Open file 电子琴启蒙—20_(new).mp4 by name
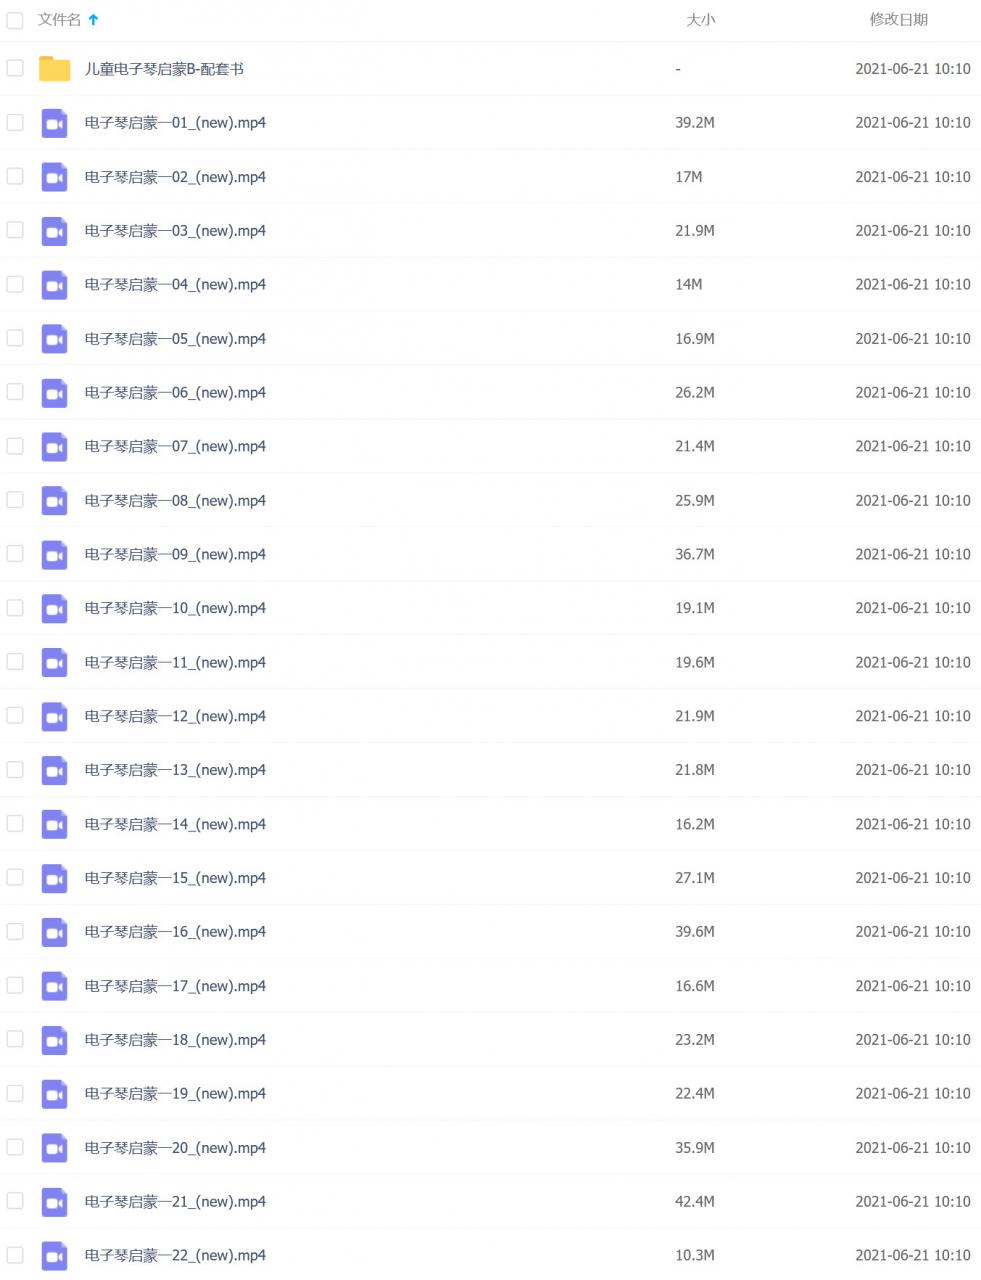 175,1148
